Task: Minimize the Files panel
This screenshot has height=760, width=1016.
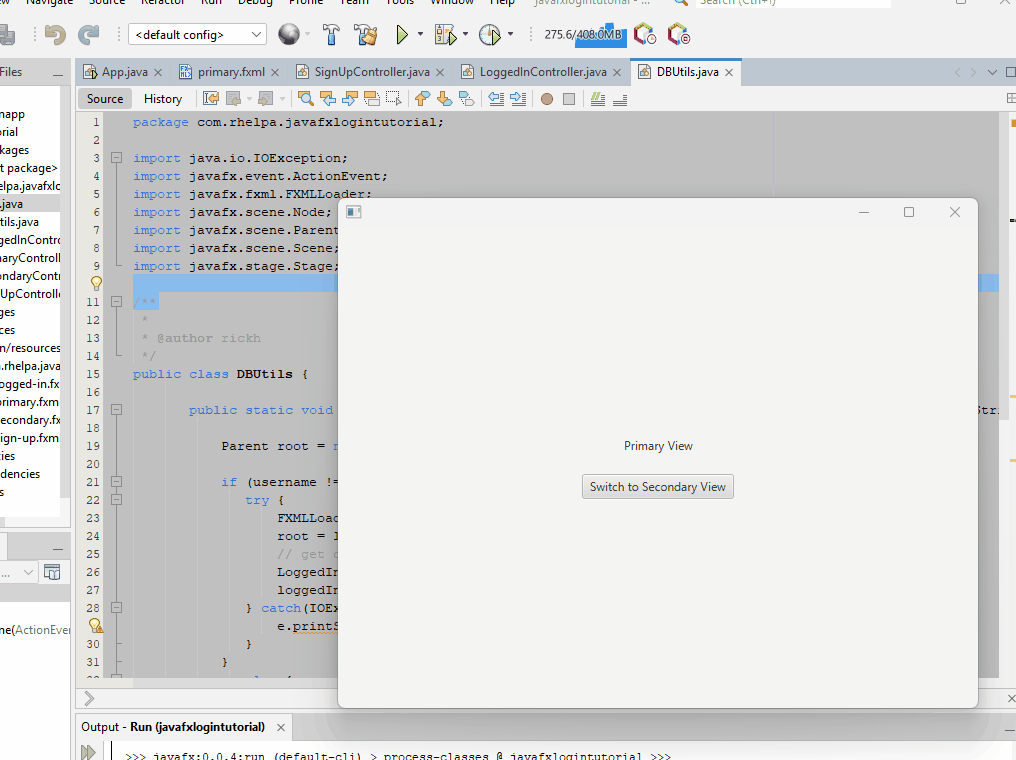Action: point(58,73)
